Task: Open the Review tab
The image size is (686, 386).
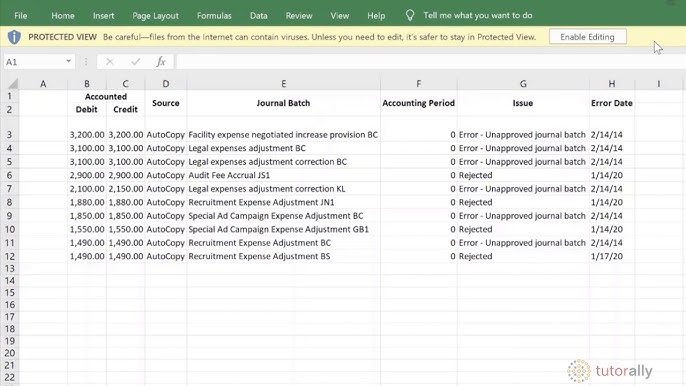Action: (x=299, y=16)
